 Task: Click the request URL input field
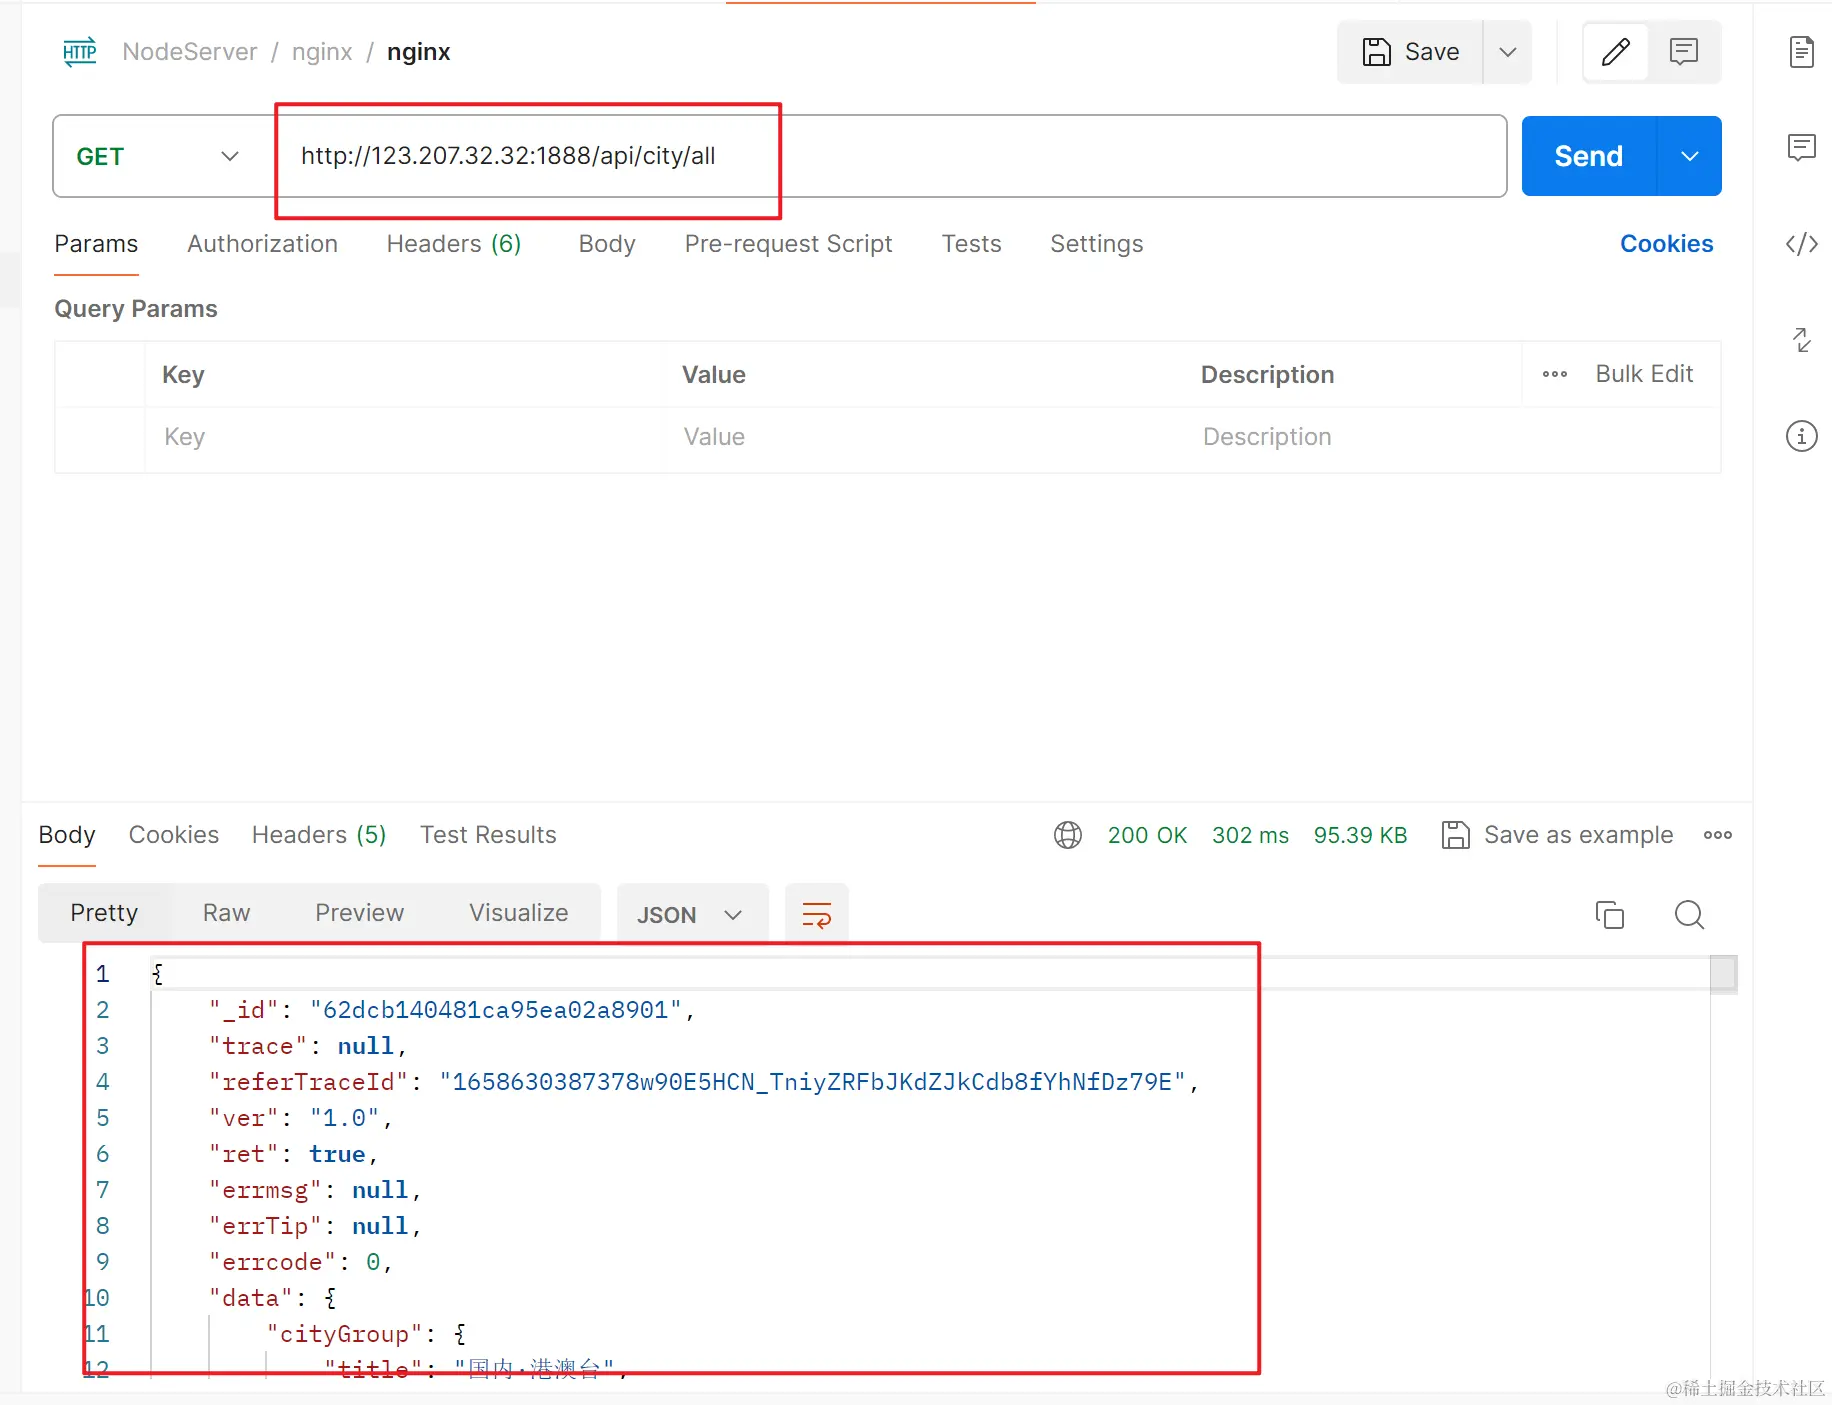click(890, 156)
